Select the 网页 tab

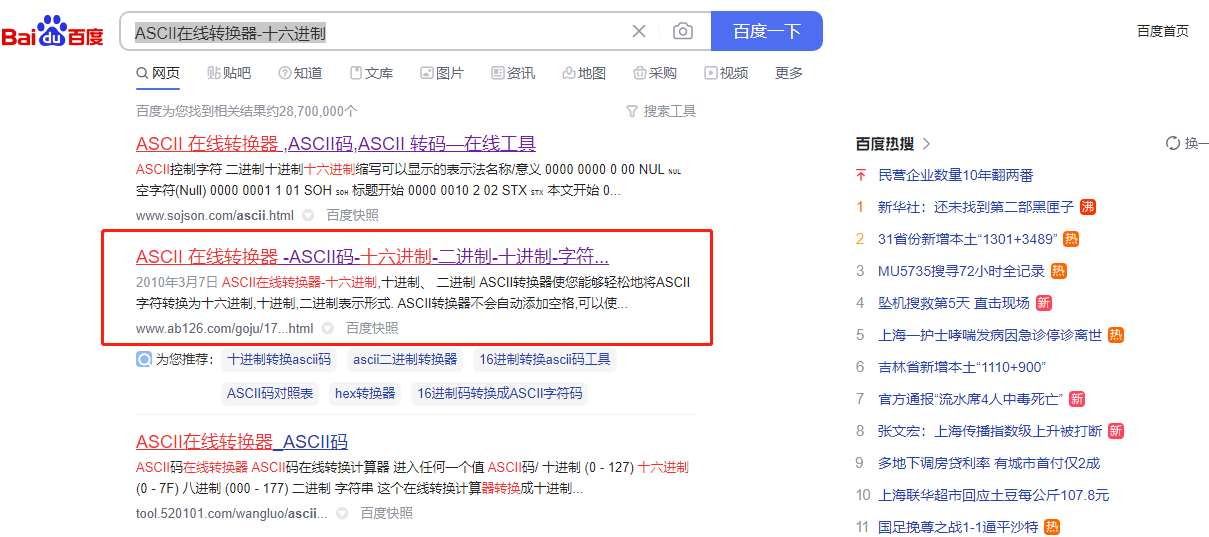[x=158, y=73]
